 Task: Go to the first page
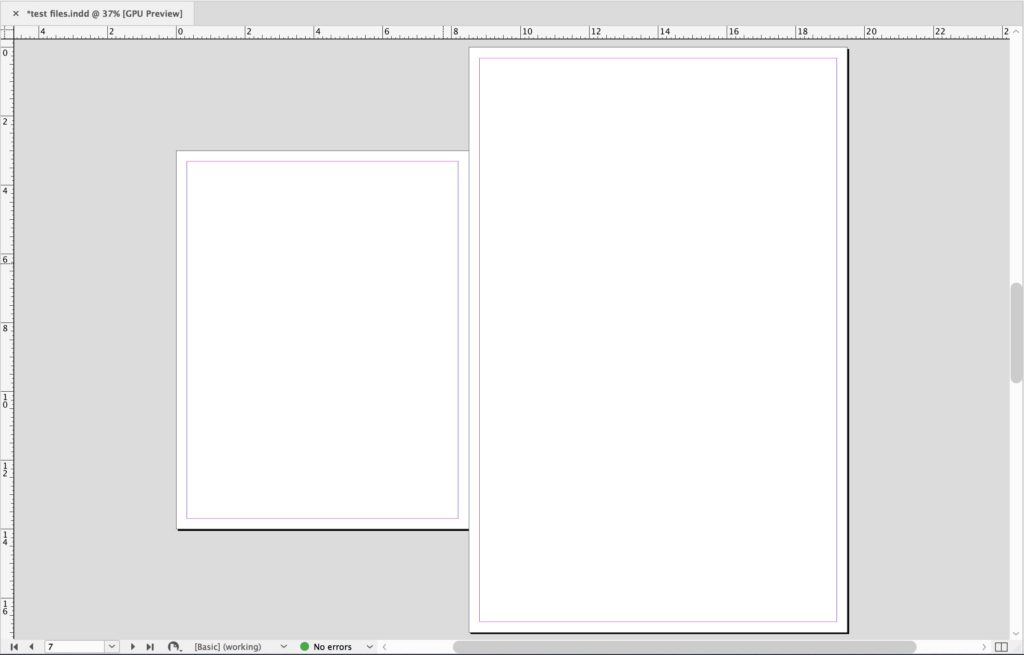point(14,646)
